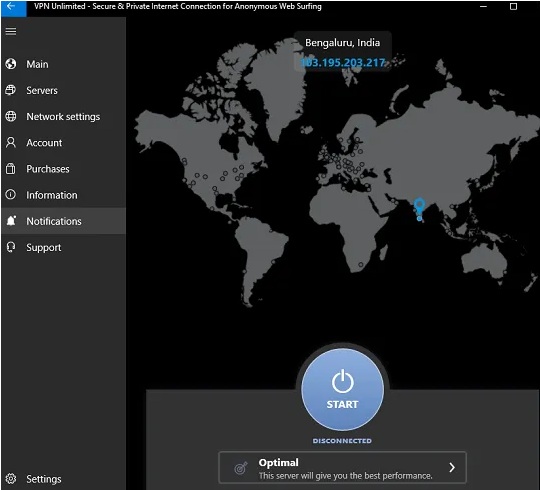
Task: Click the Notifications bell icon
Action: click(x=11, y=221)
